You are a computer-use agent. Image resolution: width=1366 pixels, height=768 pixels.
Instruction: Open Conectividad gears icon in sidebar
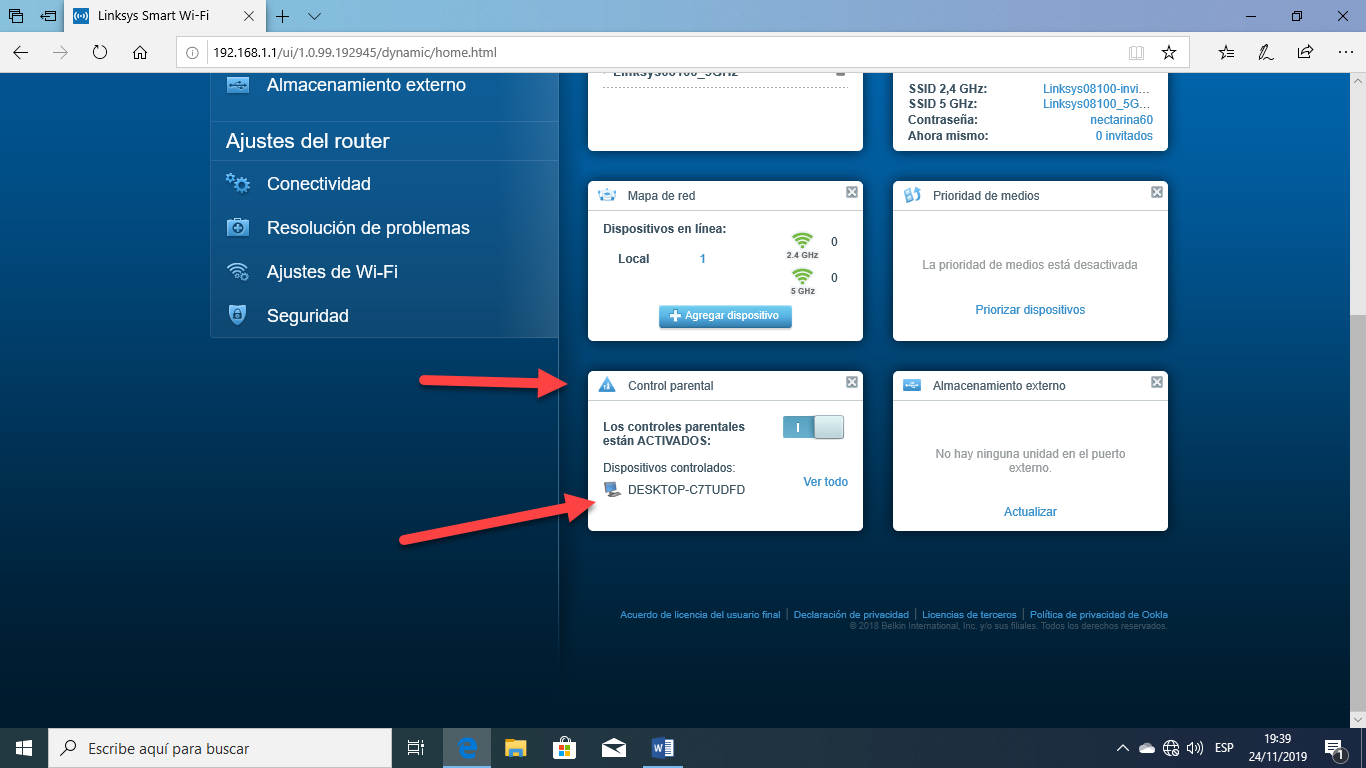[238, 183]
